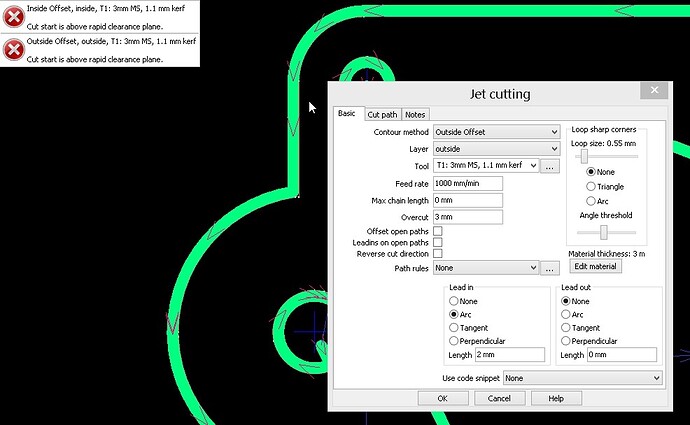Screen dimensions: 690x425
Task: Enable Offset open paths checkbox
Action: coord(438,231)
